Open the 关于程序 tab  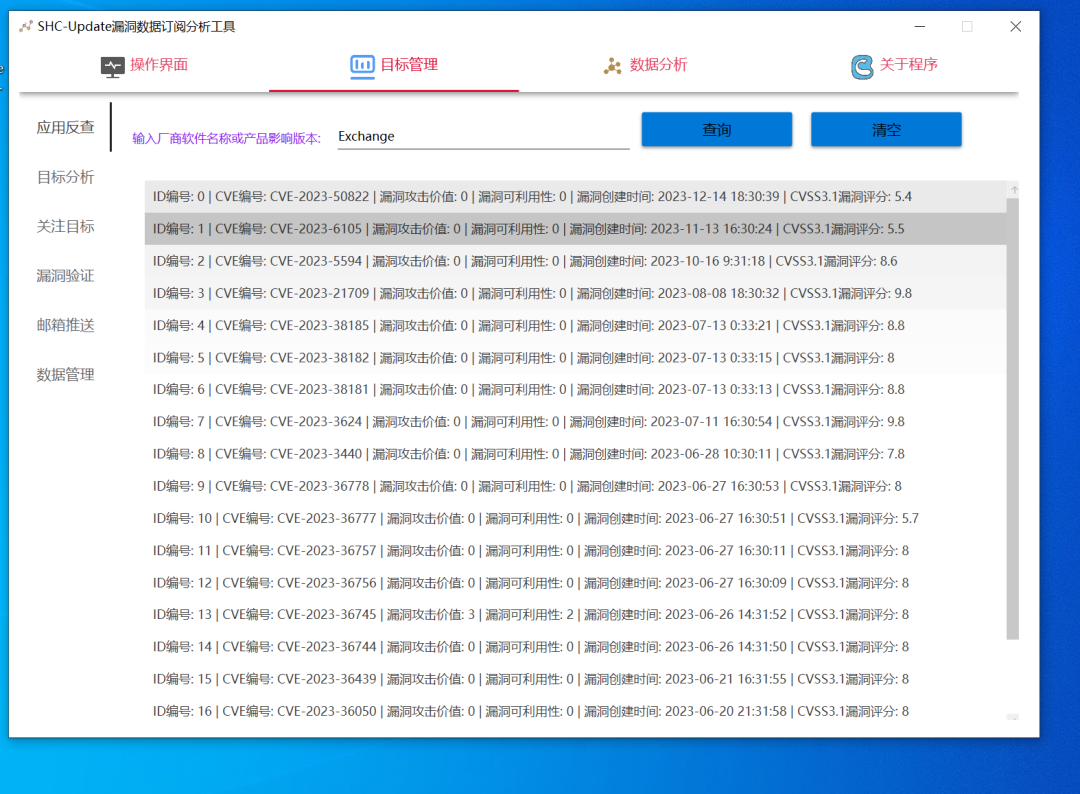coord(893,65)
